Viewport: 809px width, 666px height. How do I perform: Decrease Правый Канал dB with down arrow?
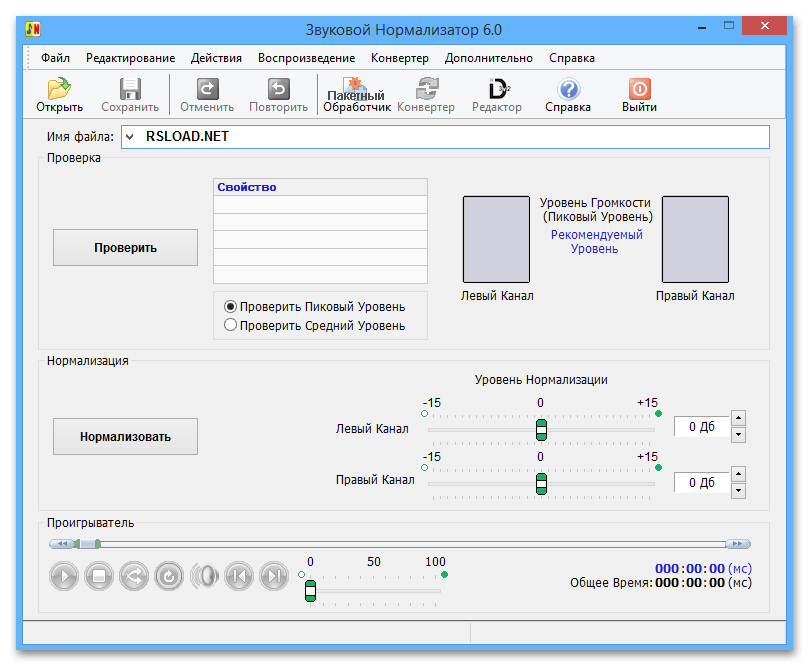click(738, 490)
